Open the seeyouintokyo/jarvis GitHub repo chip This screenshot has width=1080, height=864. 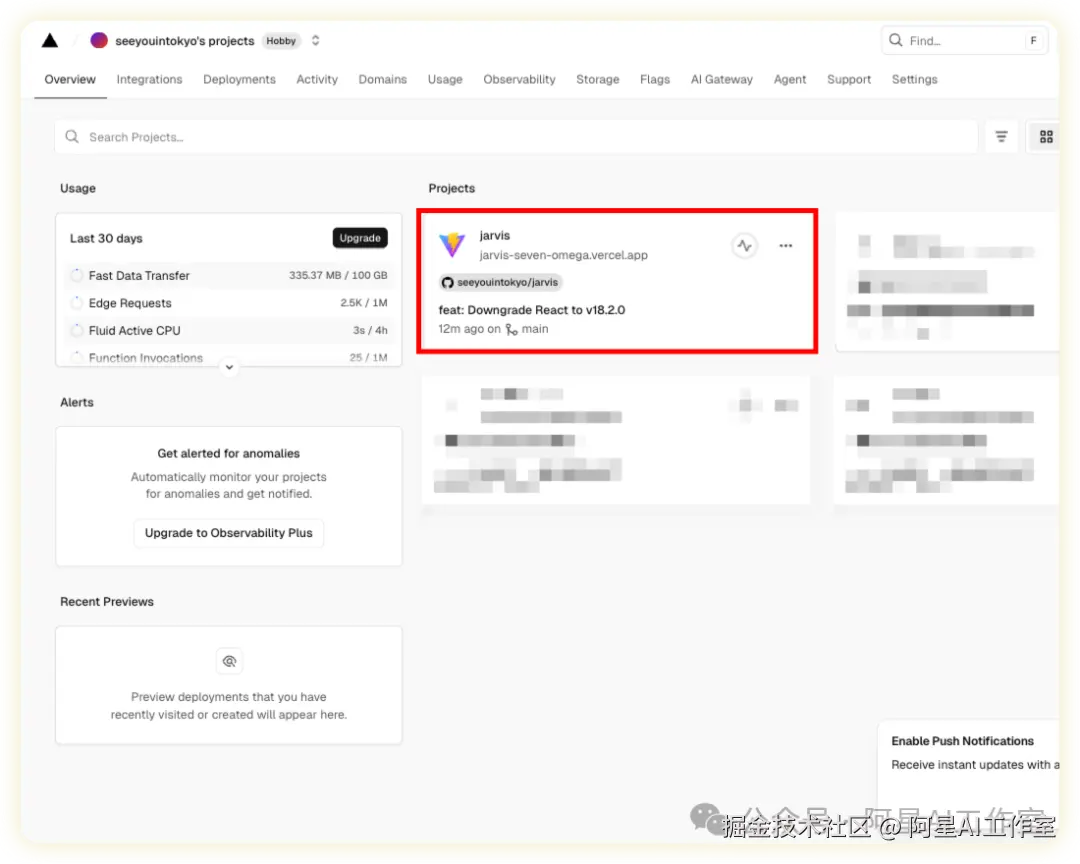click(x=501, y=282)
